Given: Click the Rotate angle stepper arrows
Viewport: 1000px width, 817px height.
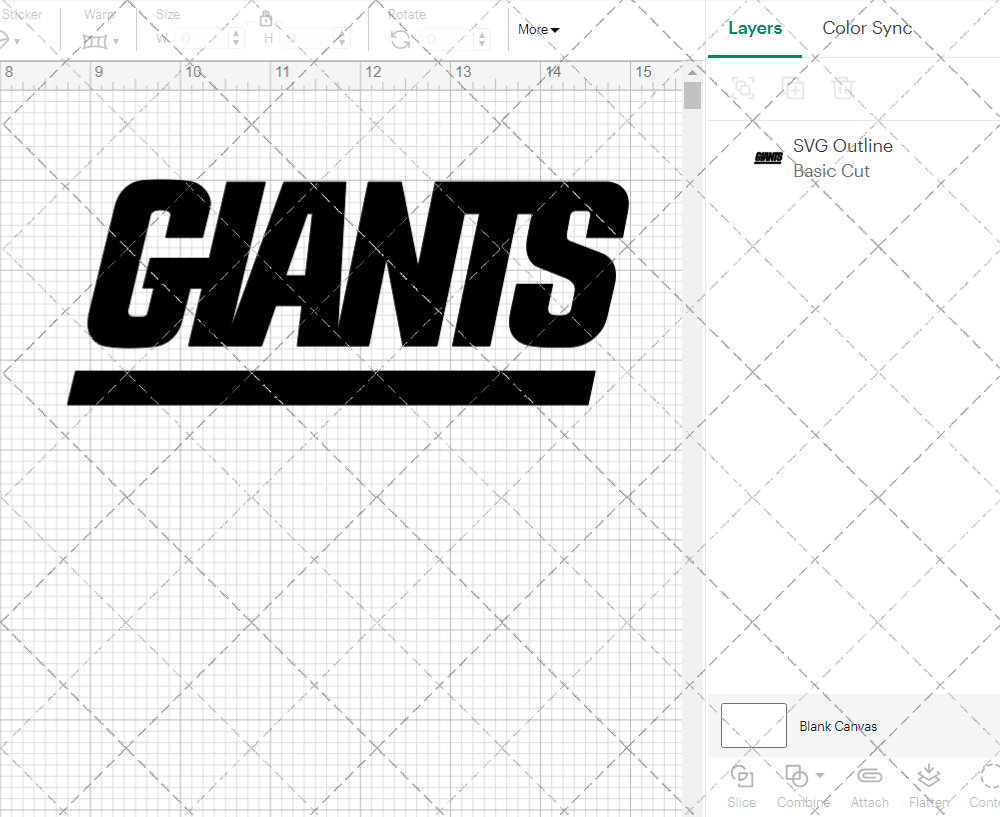Looking at the screenshot, I should (x=483, y=39).
